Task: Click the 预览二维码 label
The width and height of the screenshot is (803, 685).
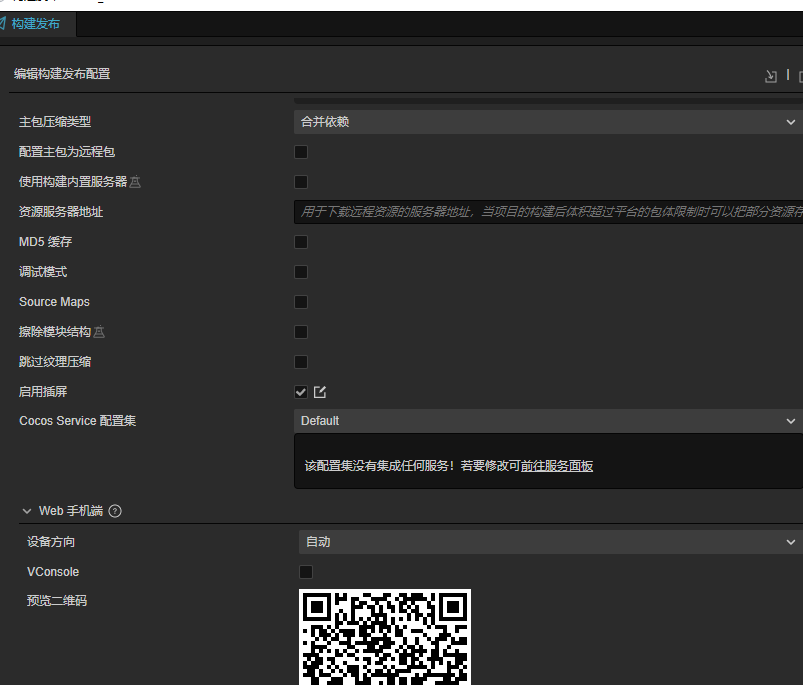Action: pyautogui.click(x=57, y=601)
